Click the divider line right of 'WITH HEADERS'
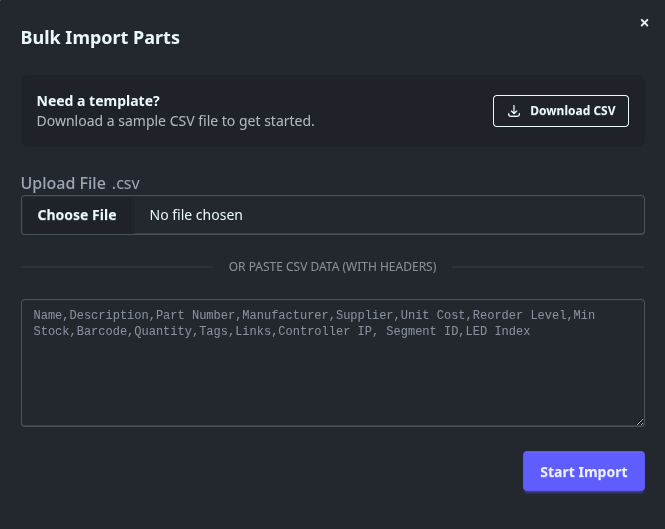Image resolution: width=665 pixels, height=529 pixels. click(x=550, y=267)
